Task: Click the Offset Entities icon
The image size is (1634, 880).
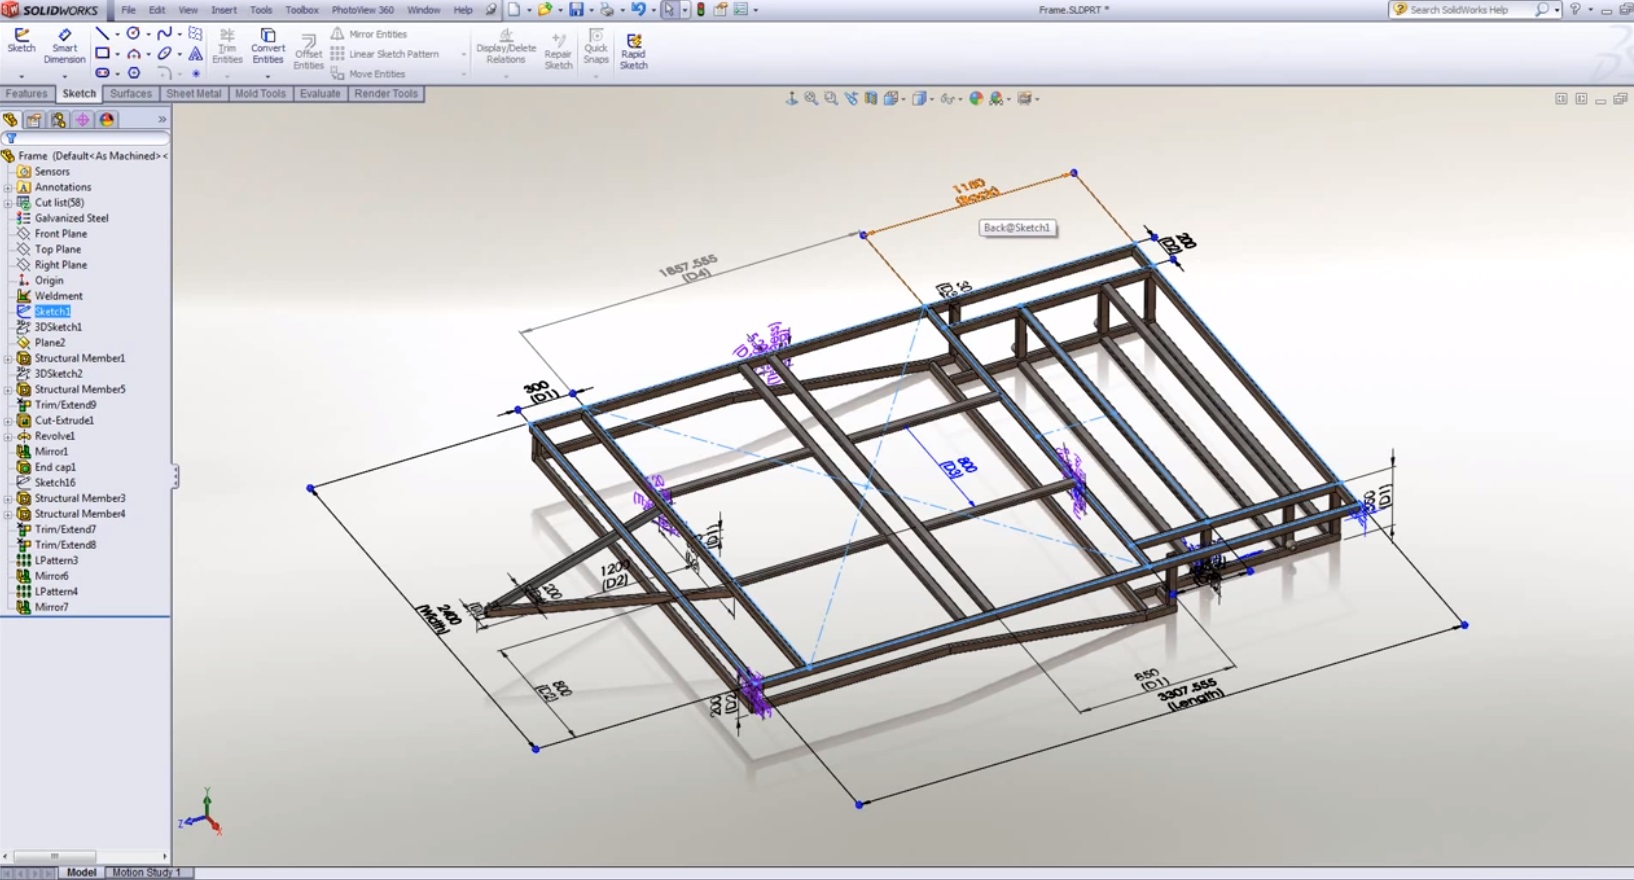Action: [x=308, y=50]
